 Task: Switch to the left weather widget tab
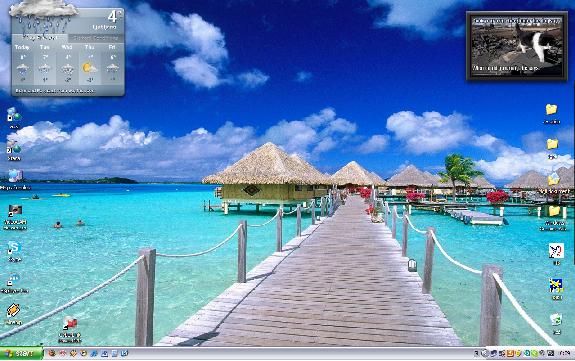(40, 37)
